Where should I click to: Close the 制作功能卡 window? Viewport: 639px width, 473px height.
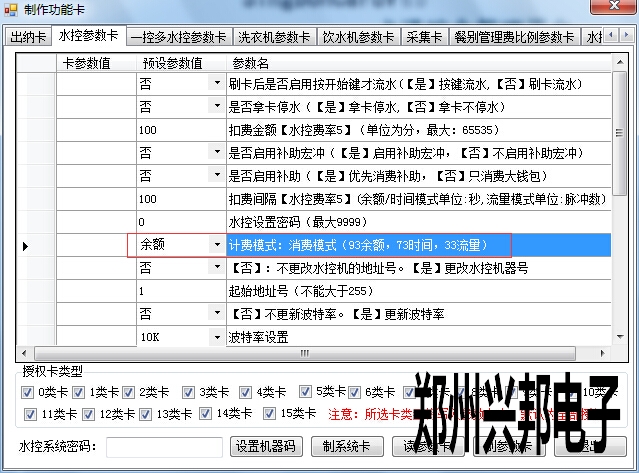611,11
